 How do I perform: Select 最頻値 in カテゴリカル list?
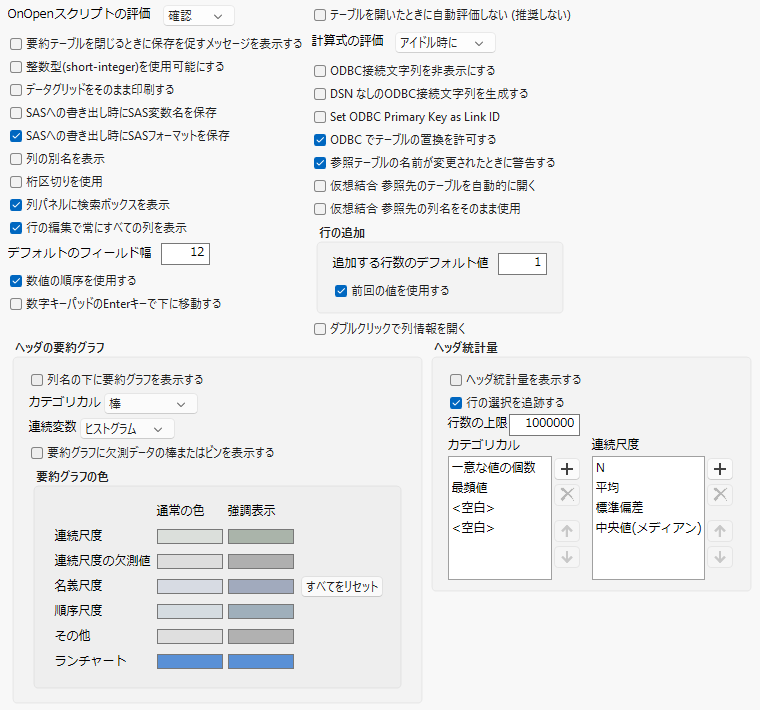[x=469, y=488]
